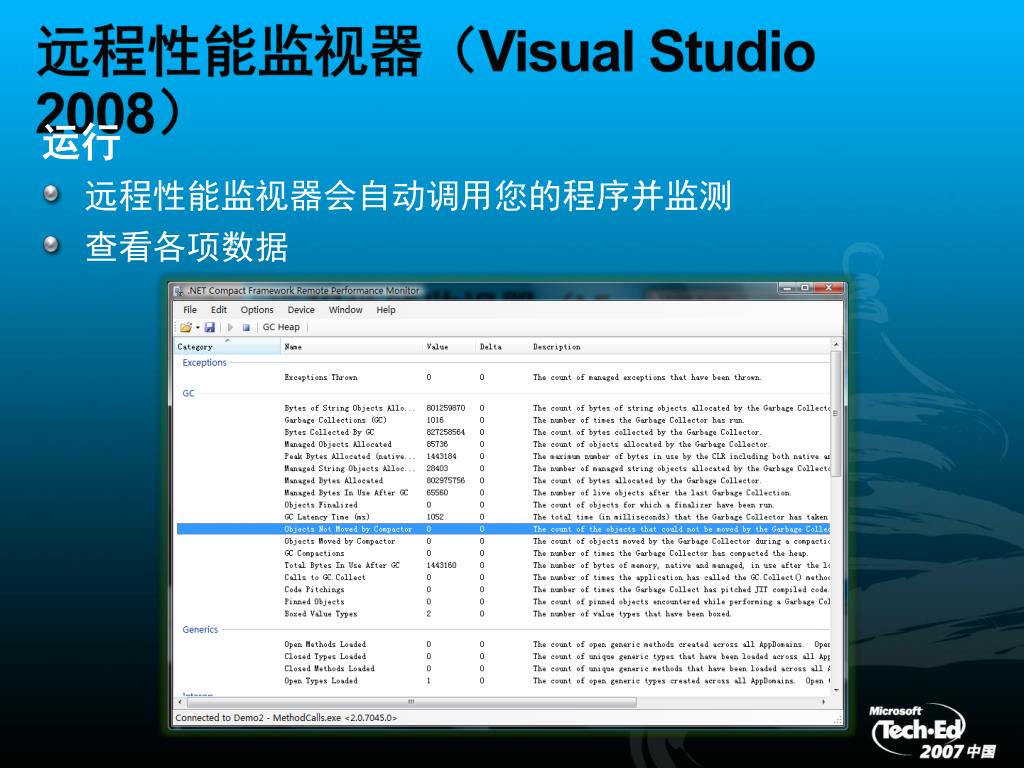The height and width of the screenshot is (768, 1024).
Task: Select the Code Pitchings row
Action: pyautogui.click(x=504, y=590)
